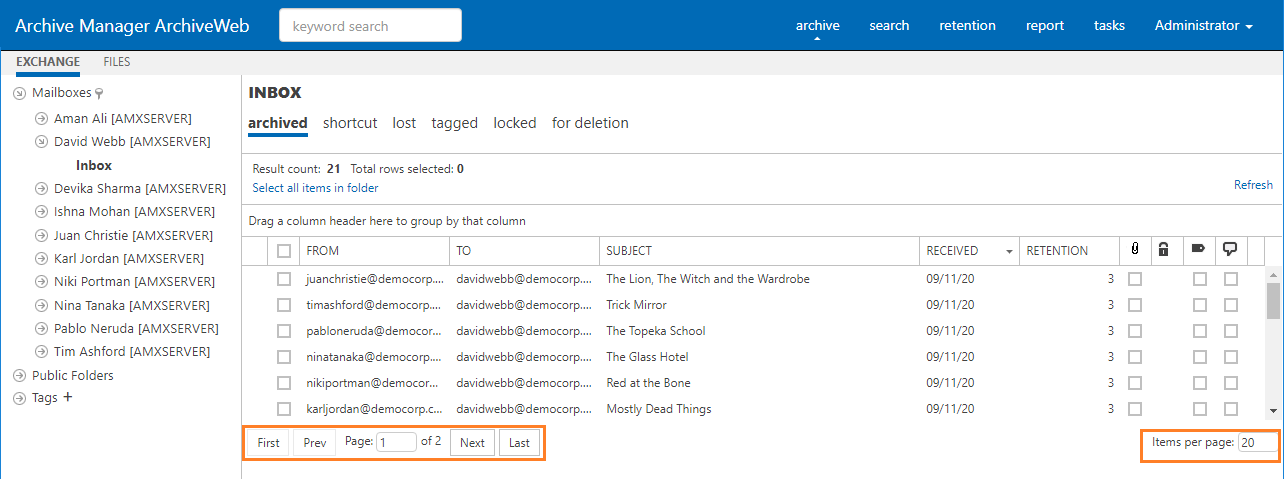Go to the Next page
Screen dimensions: 1284x479
[472, 442]
